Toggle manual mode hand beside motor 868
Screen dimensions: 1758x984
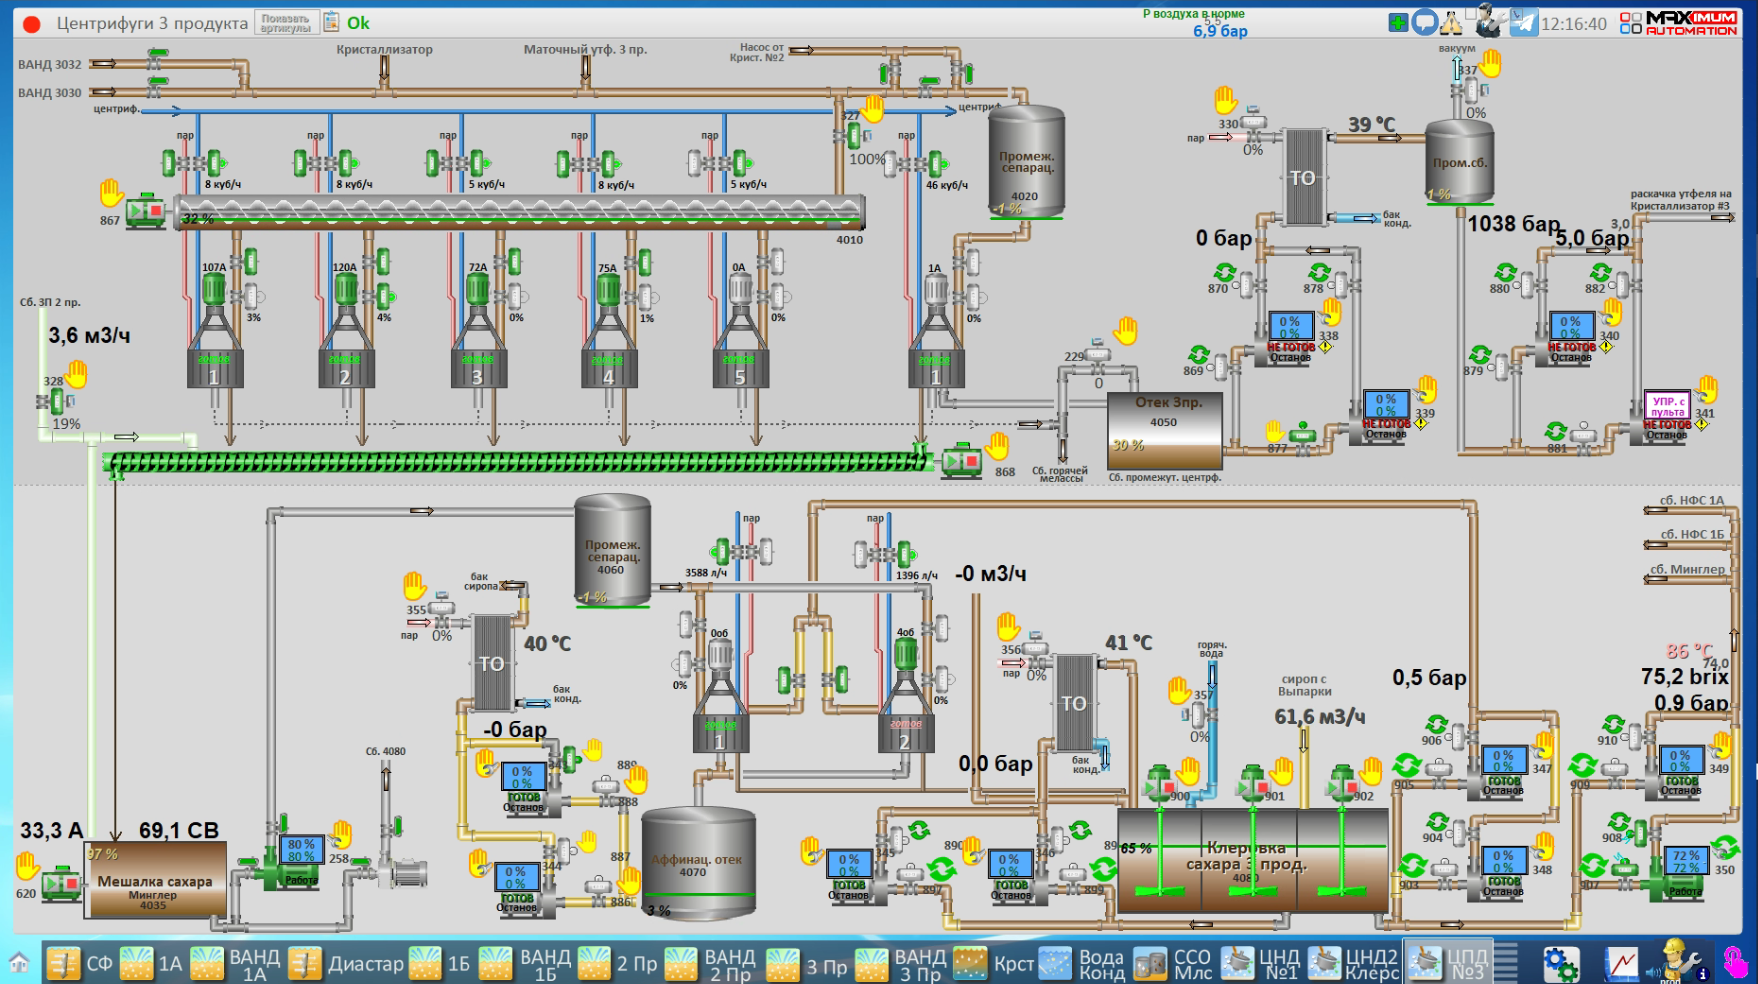pyautogui.click(x=998, y=445)
